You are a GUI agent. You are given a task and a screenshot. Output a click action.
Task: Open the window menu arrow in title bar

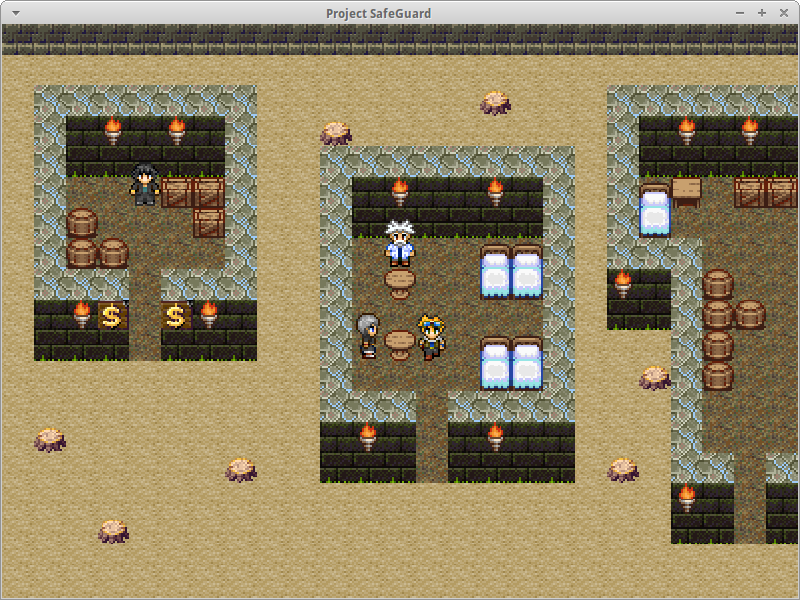coord(14,12)
